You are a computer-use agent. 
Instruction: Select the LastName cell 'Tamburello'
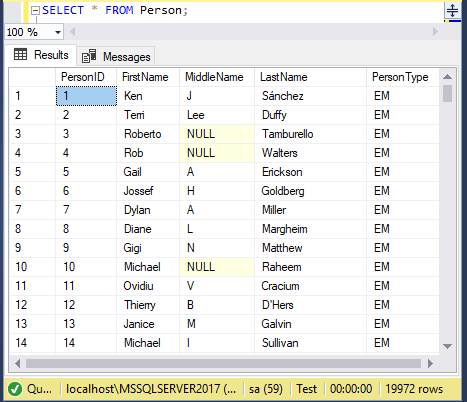pyautogui.click(x=310, y=134)
